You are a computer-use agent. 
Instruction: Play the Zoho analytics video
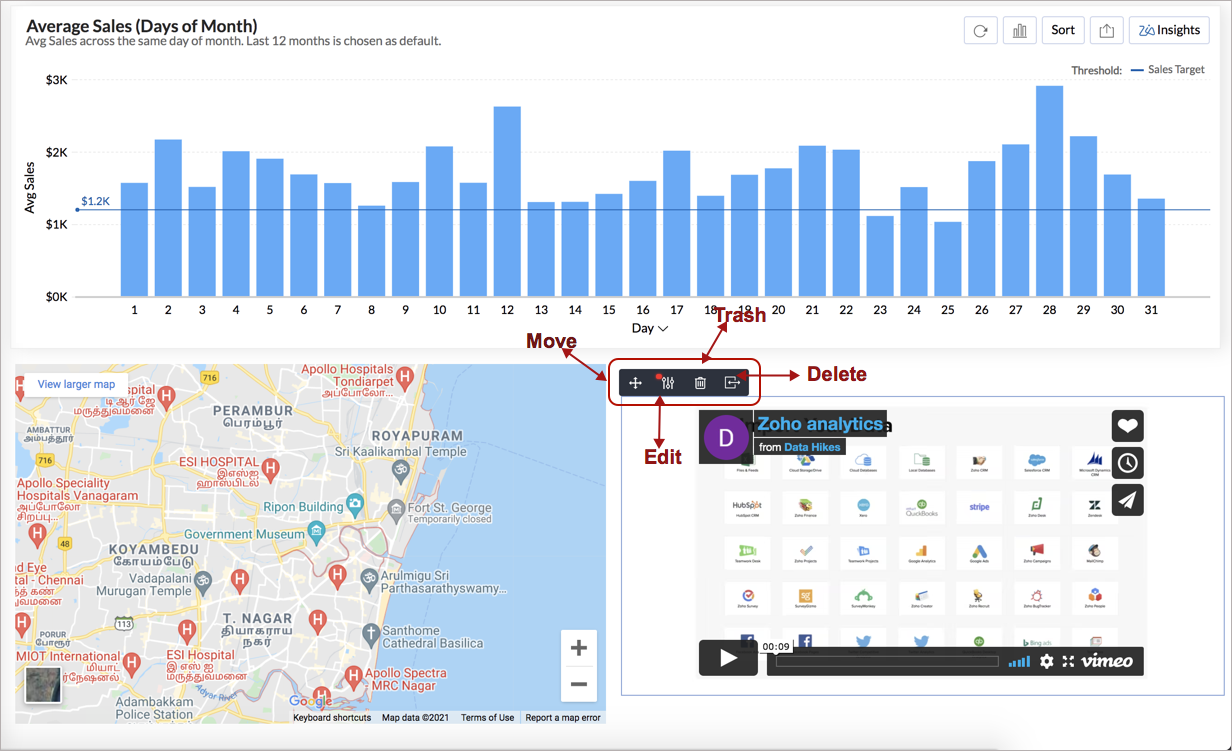coord(728,658)
